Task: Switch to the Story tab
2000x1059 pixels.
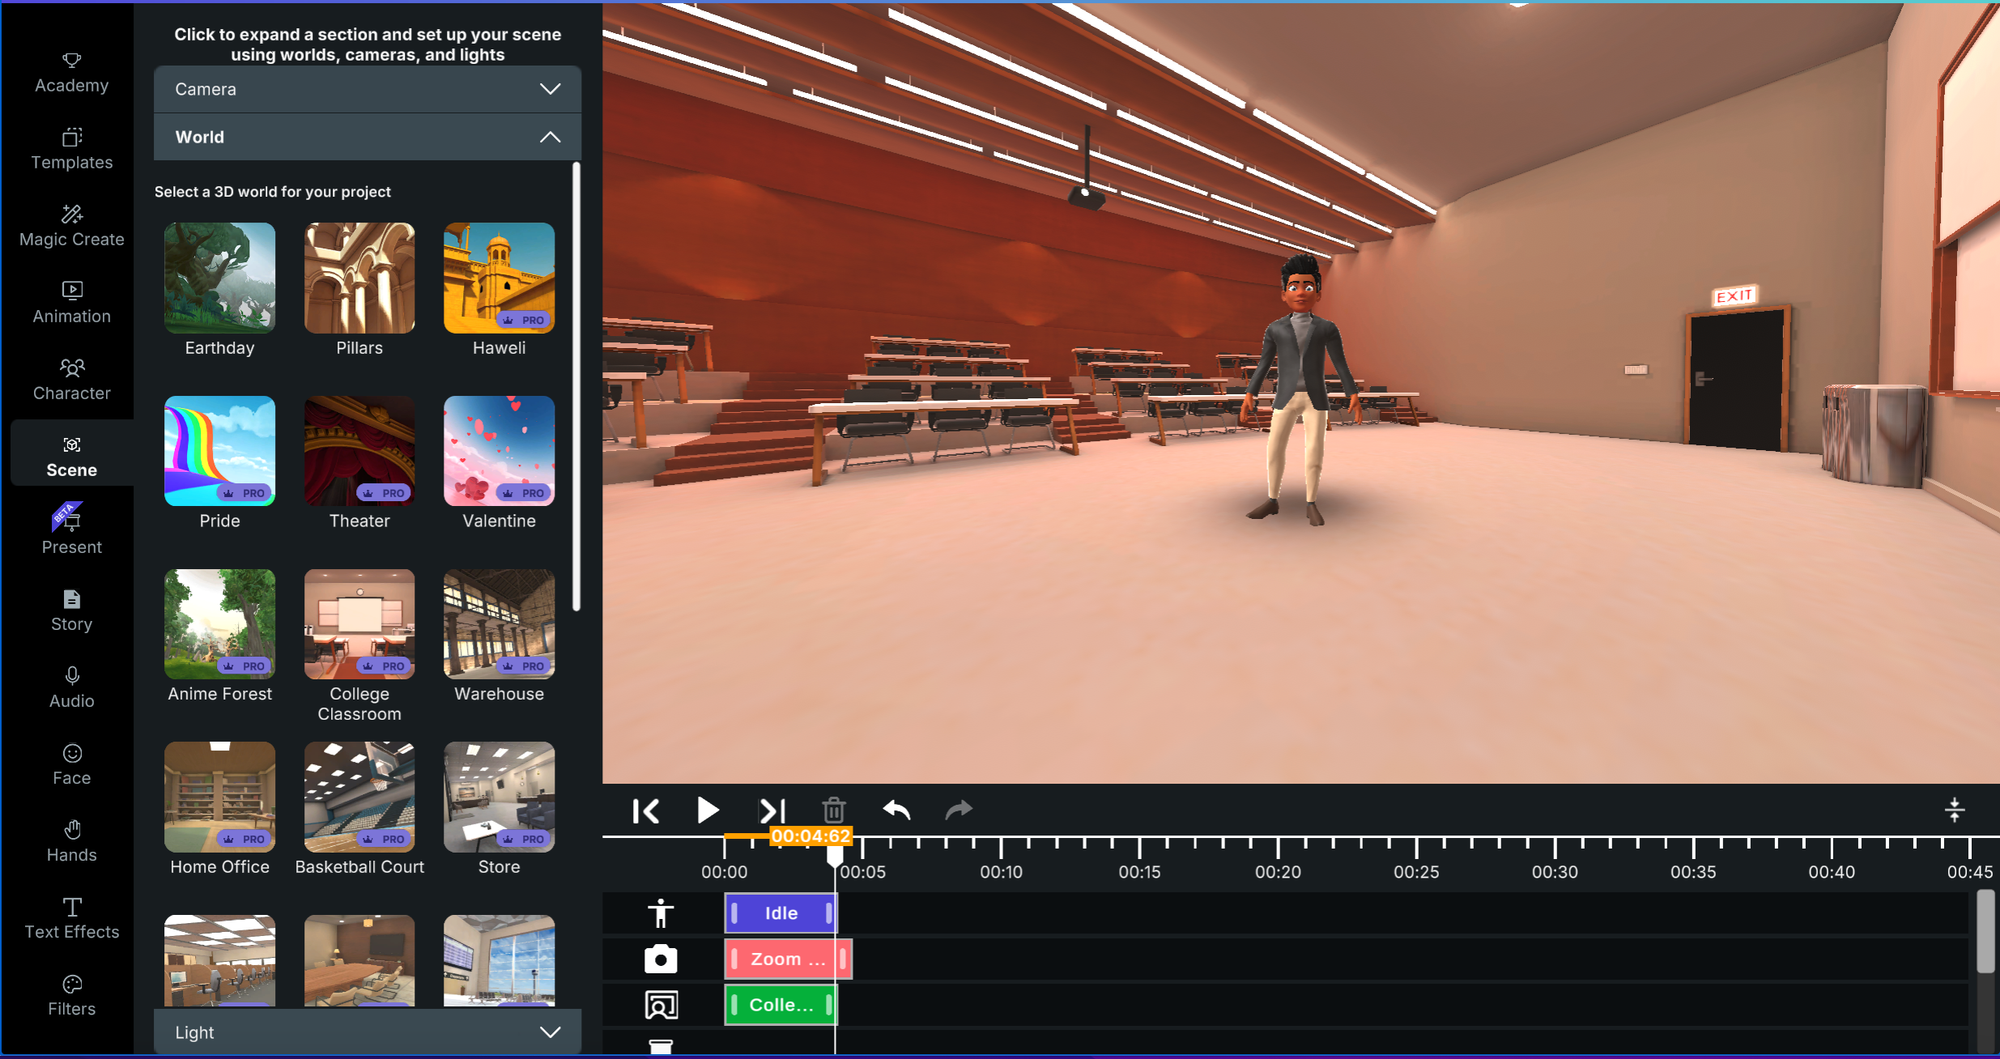Action: coord(71,610)
